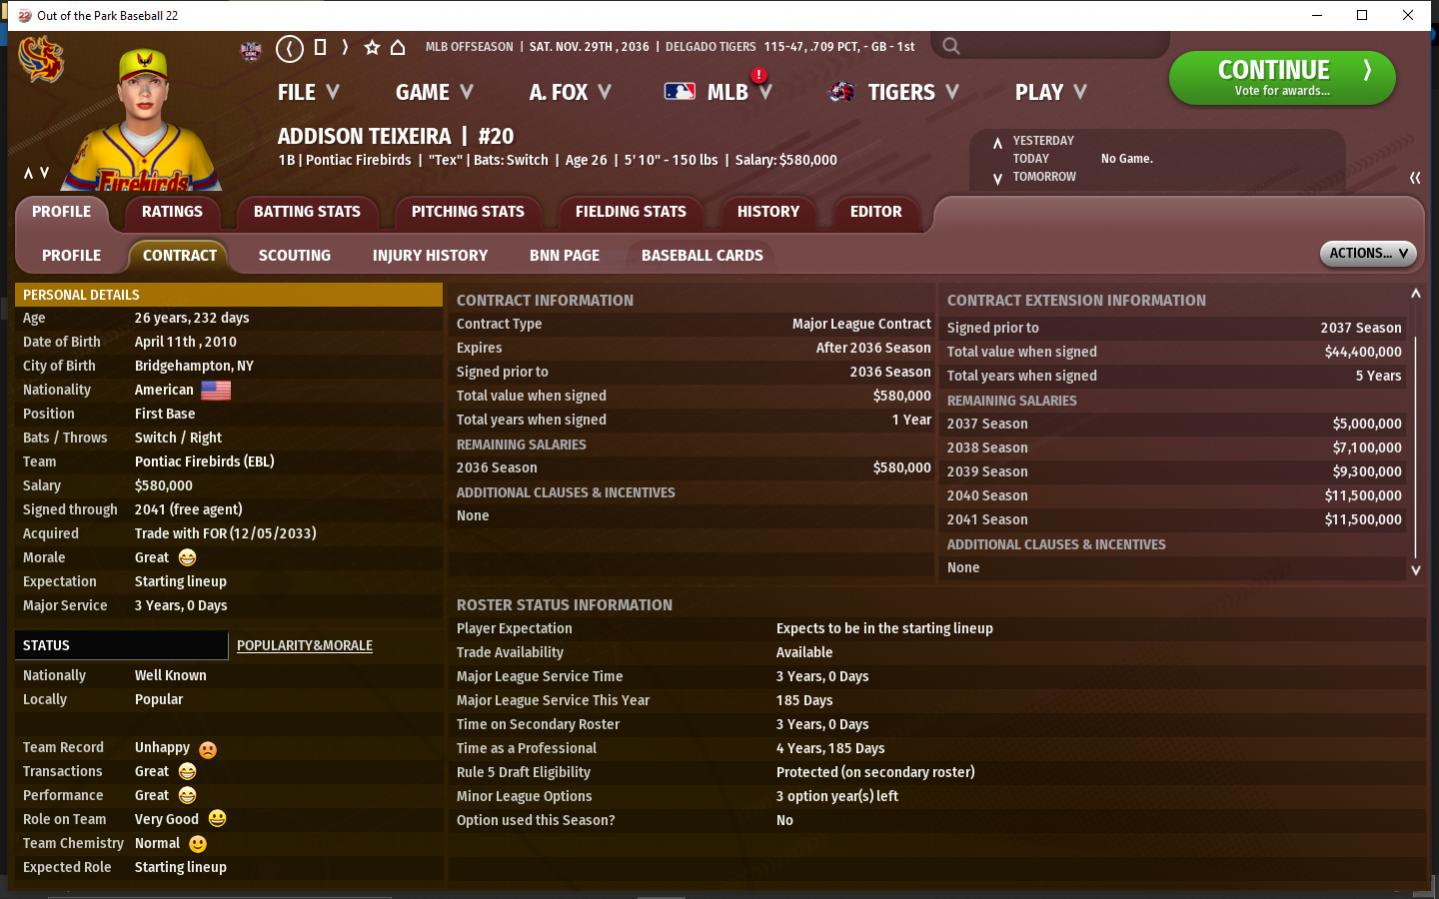The width and height of the screenshot is (1439, 899).
Task: Click the red MLB notification alert badge
Action: 759,75
